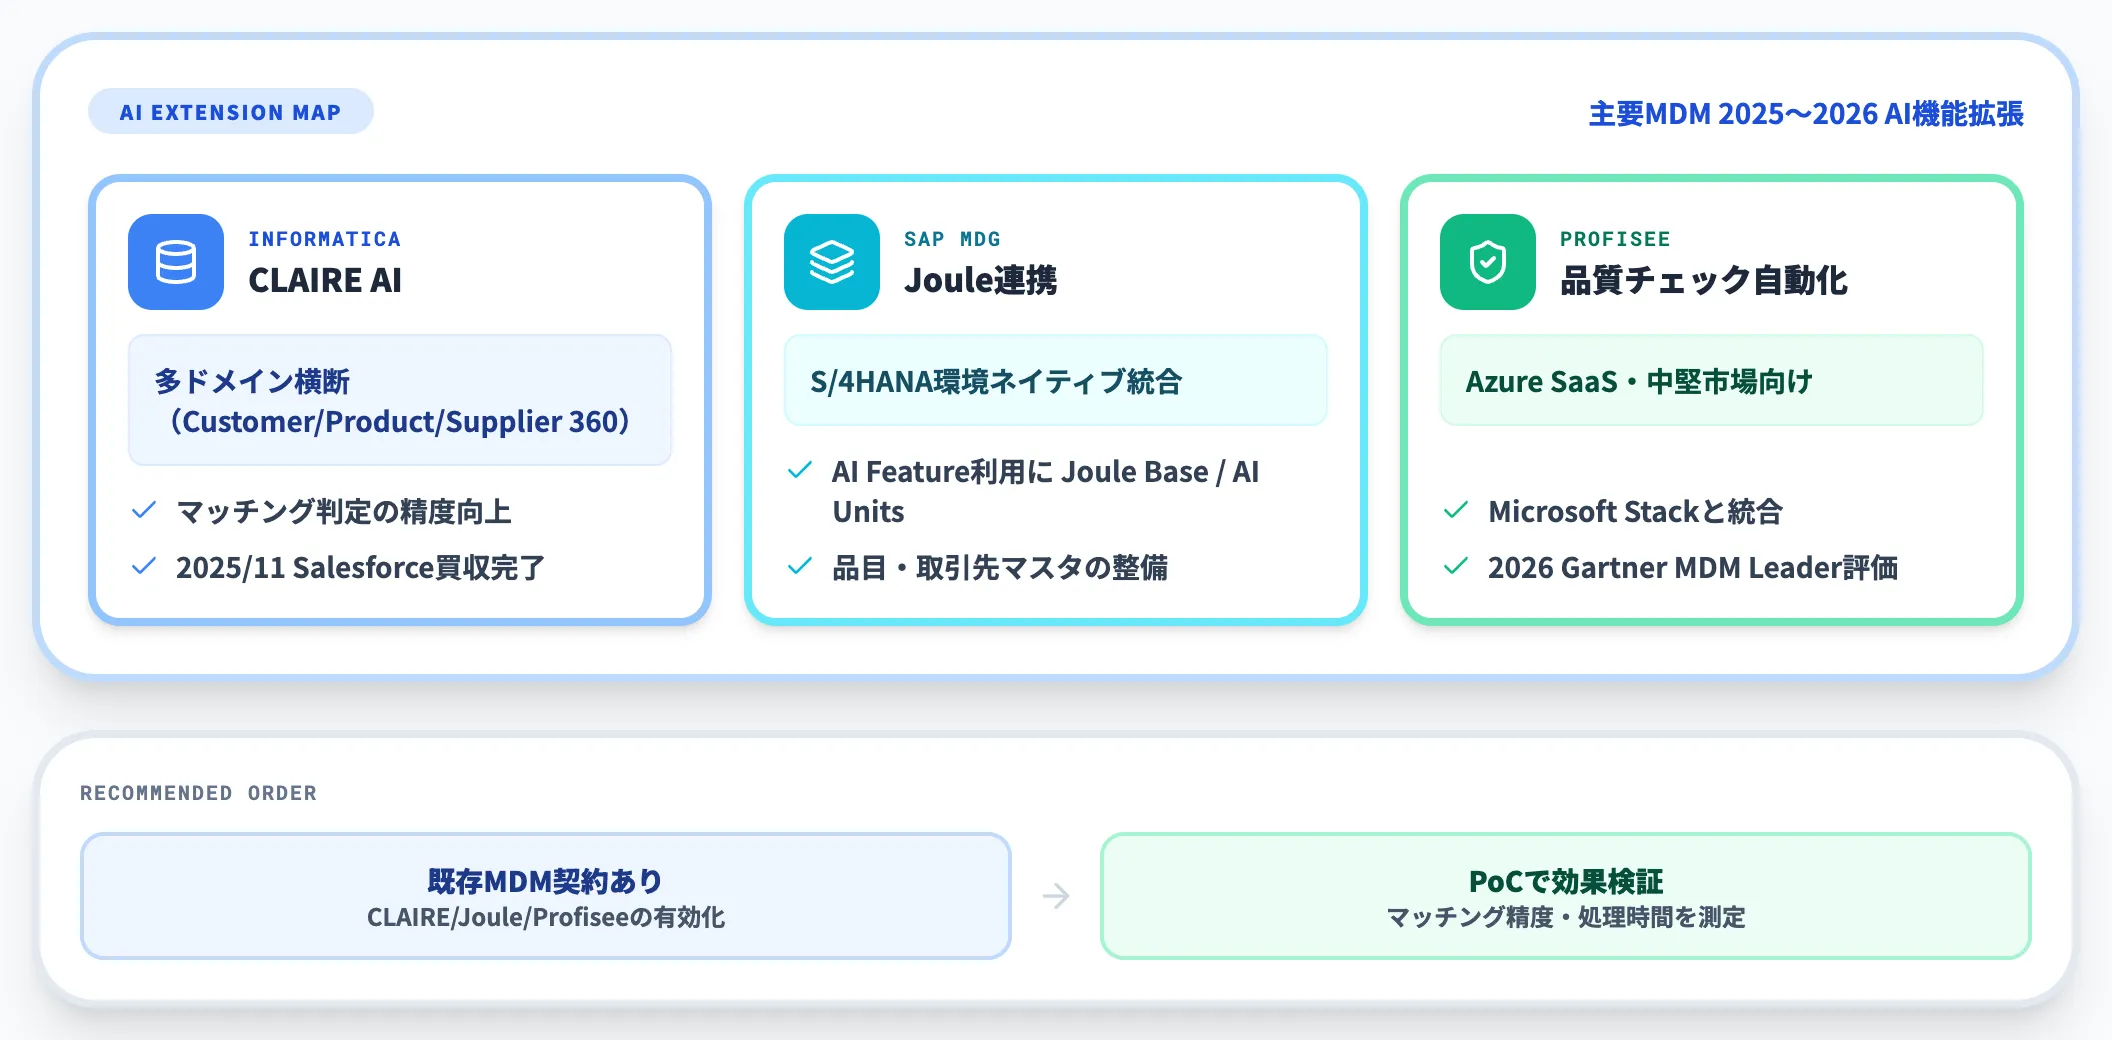The image size is (2112, 1040).
Task: Select the 多ドメイン横断 highlight box
Action: click(x=400, y=400)
